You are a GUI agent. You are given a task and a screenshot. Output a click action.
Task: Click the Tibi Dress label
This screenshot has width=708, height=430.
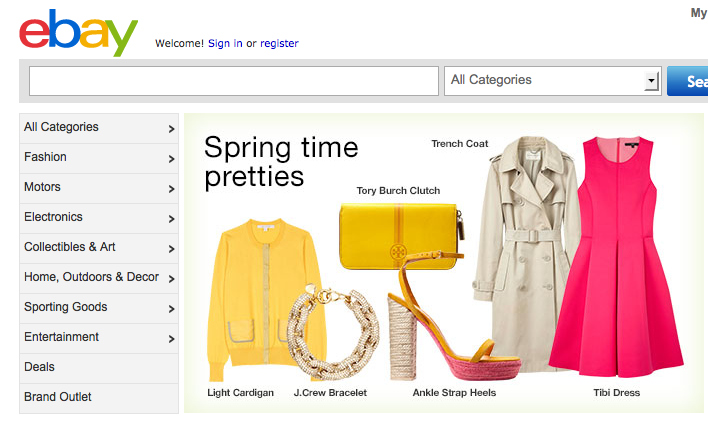616,393
